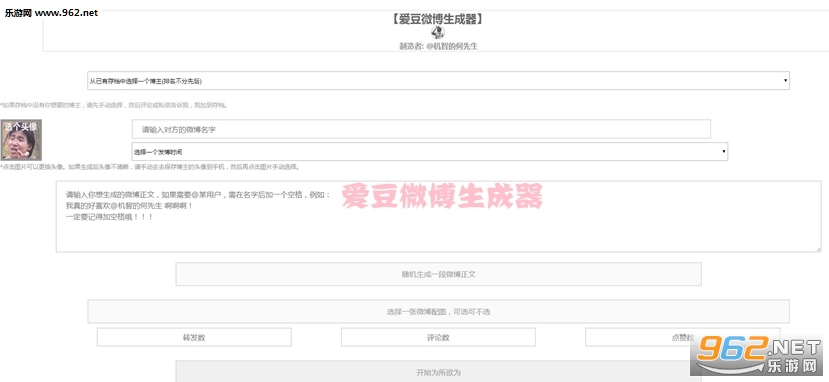The width and height of the screenshot is (829, 382).
Task: Click 随机生成一段微博正文 button
Action: [x=438, y=274]
